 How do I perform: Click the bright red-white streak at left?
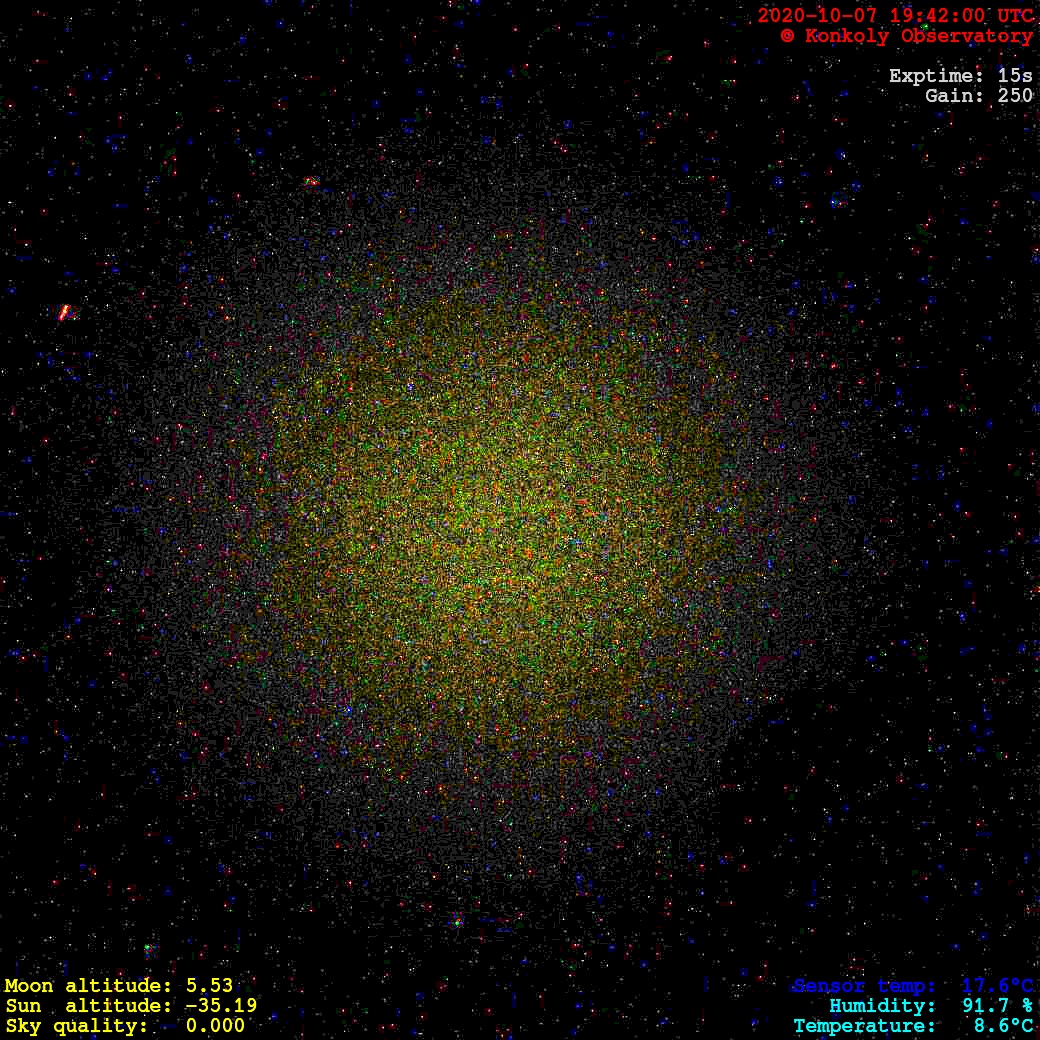[65, 313]
